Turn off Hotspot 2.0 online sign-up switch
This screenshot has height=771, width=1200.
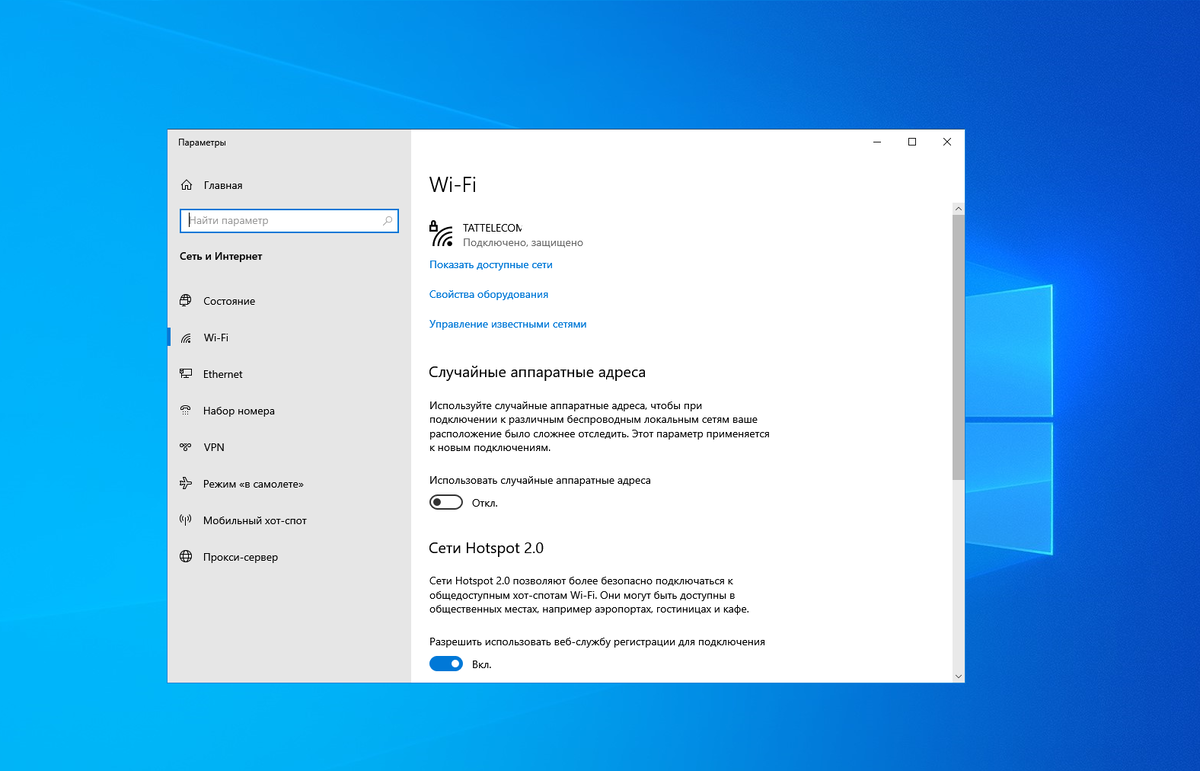(x=446, y=663)
